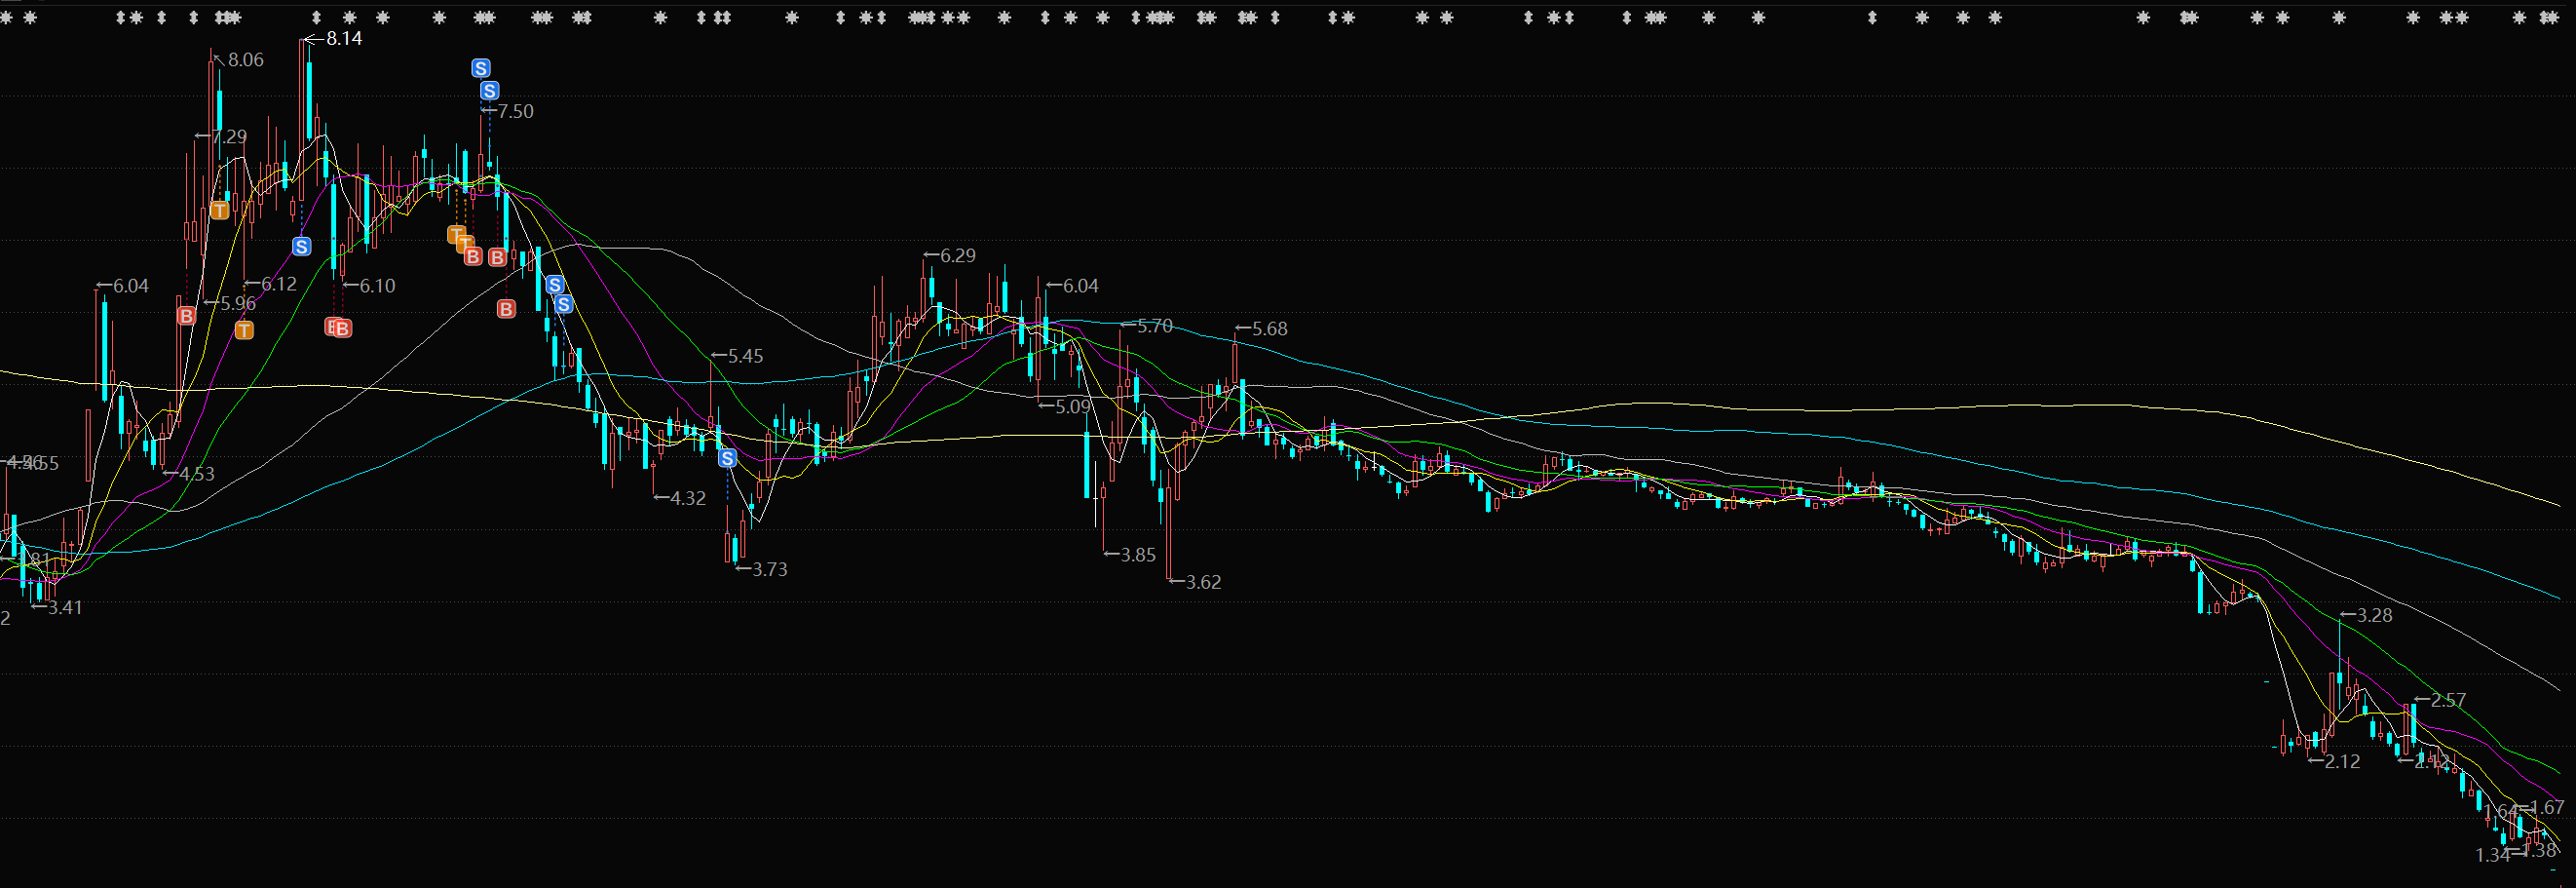This screenshot has height=888, width=2576.
Task: Click the topmost S sell marker above 7.50
Action: click(481, 68)
